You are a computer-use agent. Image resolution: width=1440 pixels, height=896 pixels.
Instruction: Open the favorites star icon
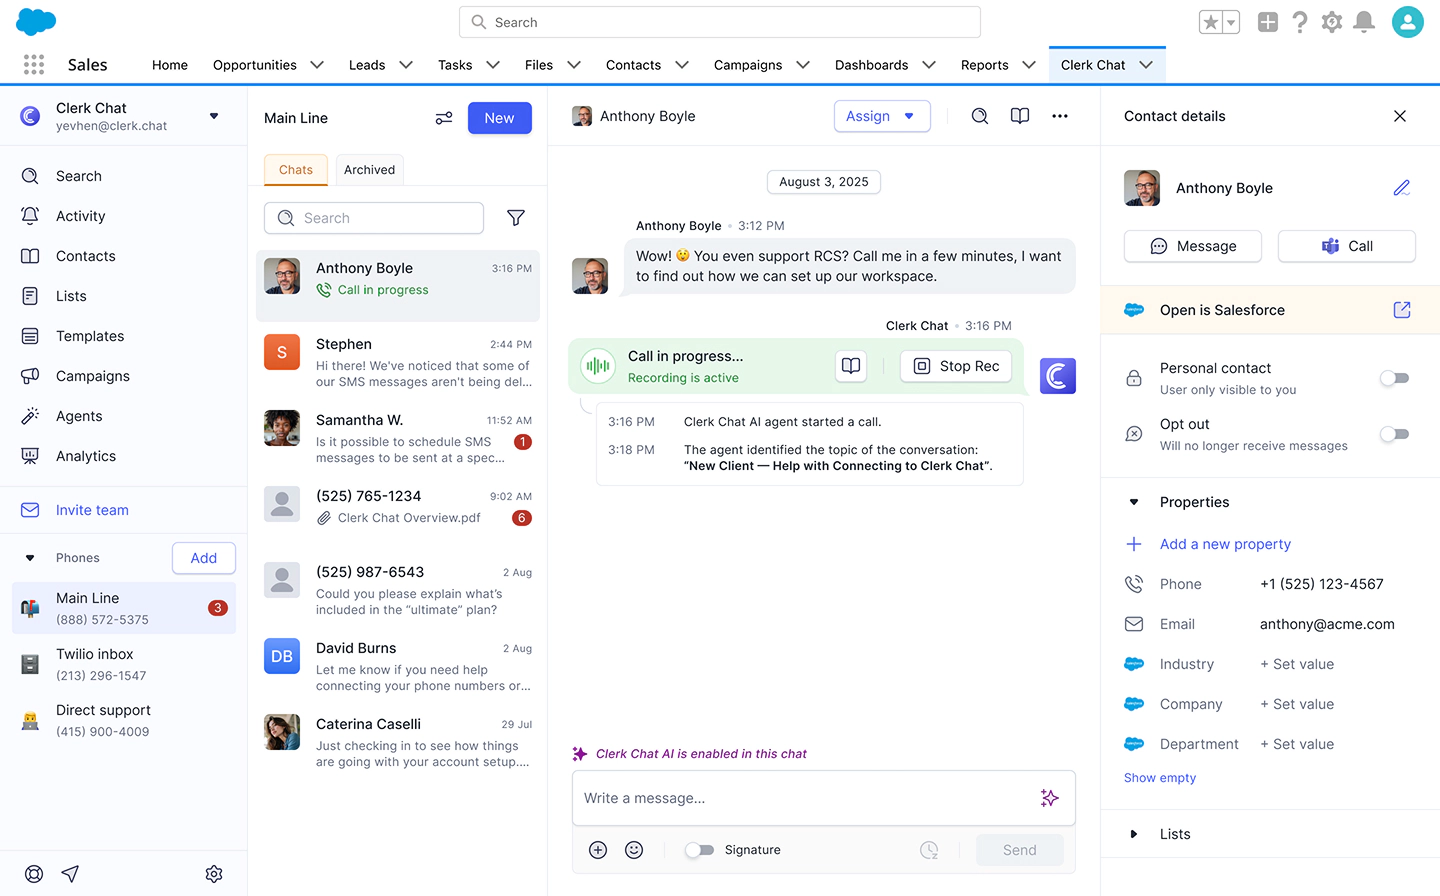[1210, 22]
